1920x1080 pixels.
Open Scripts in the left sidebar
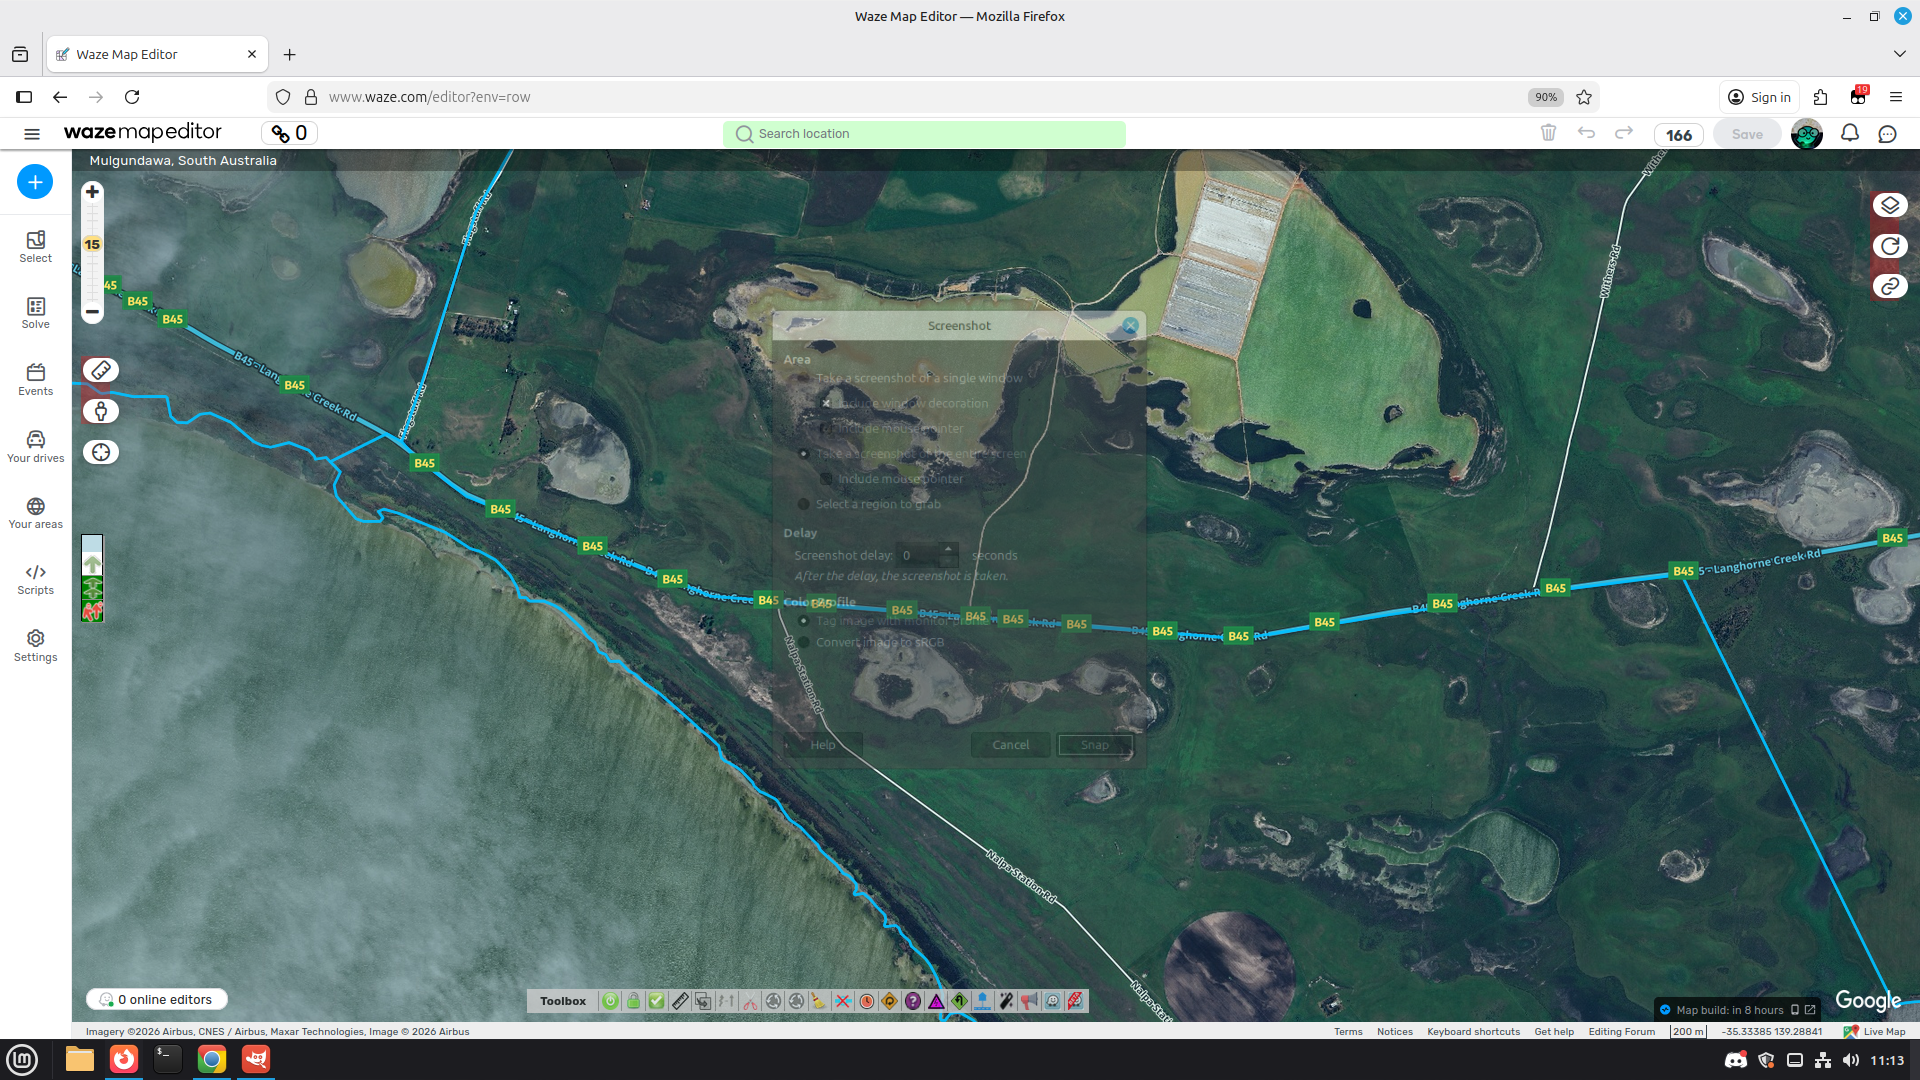35,579
